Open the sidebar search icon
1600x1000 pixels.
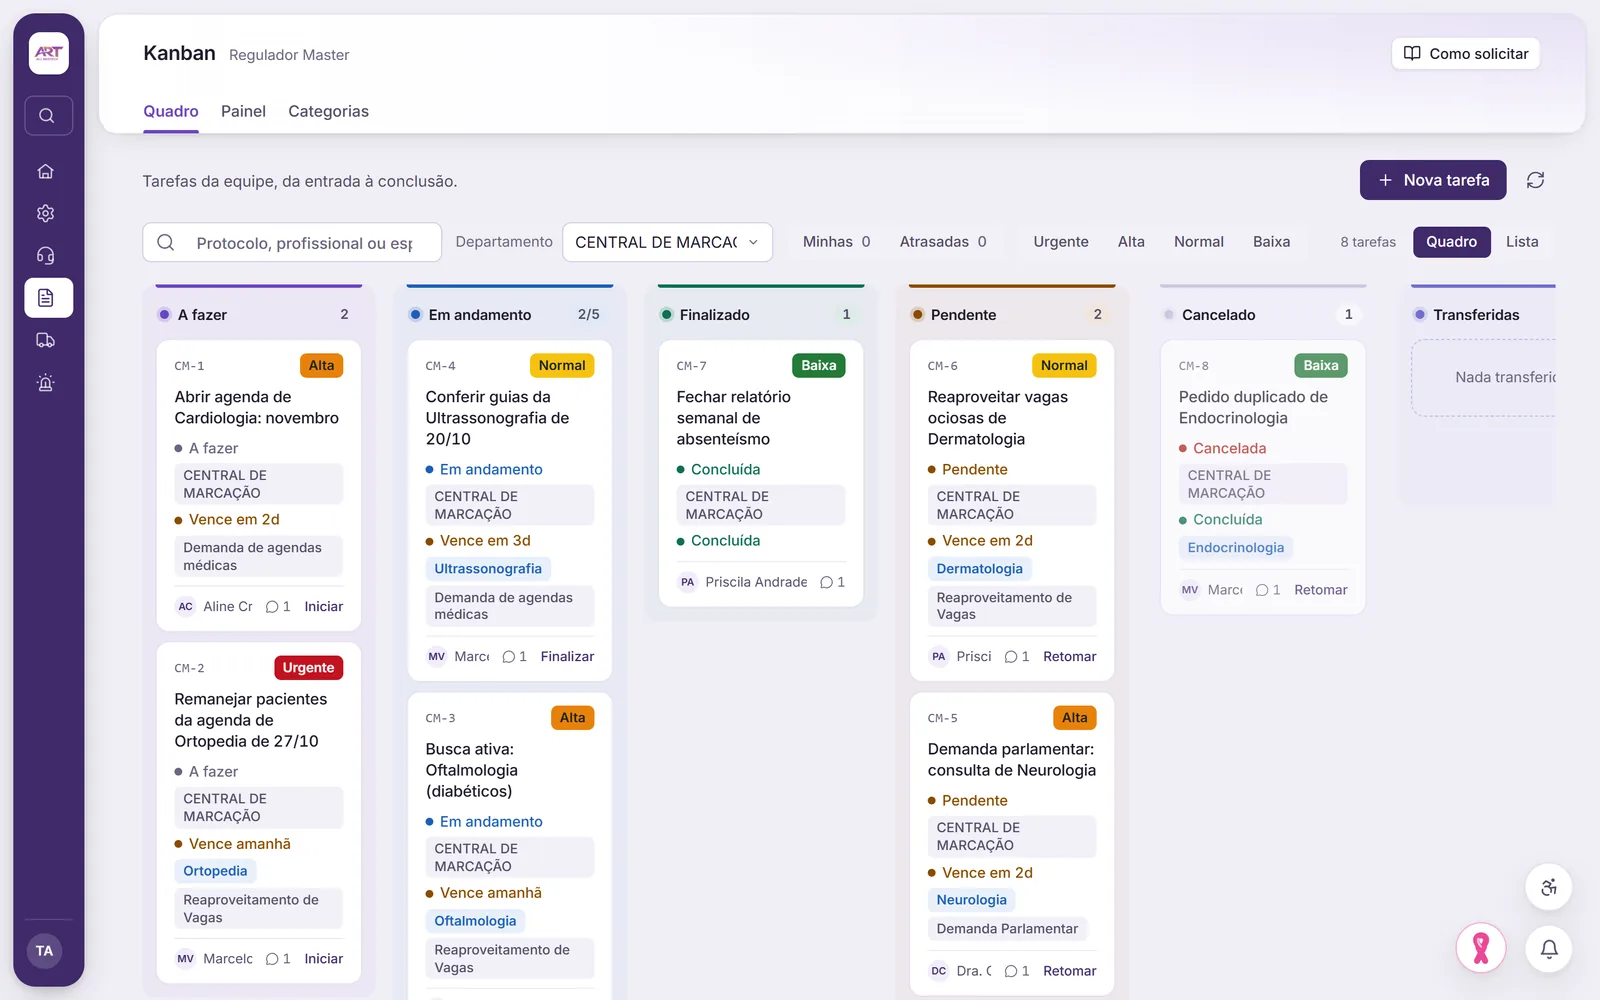pyautogui.click(x=47, y=116)
